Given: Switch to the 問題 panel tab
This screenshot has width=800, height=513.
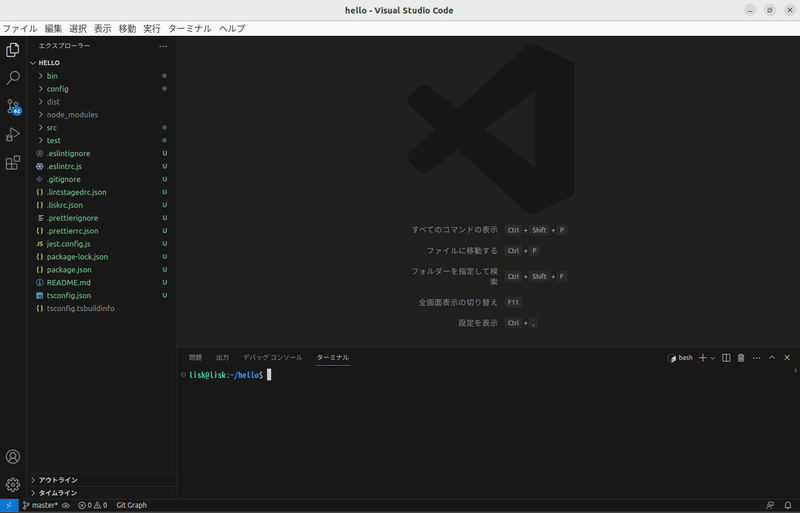Looking at the screenshot, I should [x=195, y=357].
